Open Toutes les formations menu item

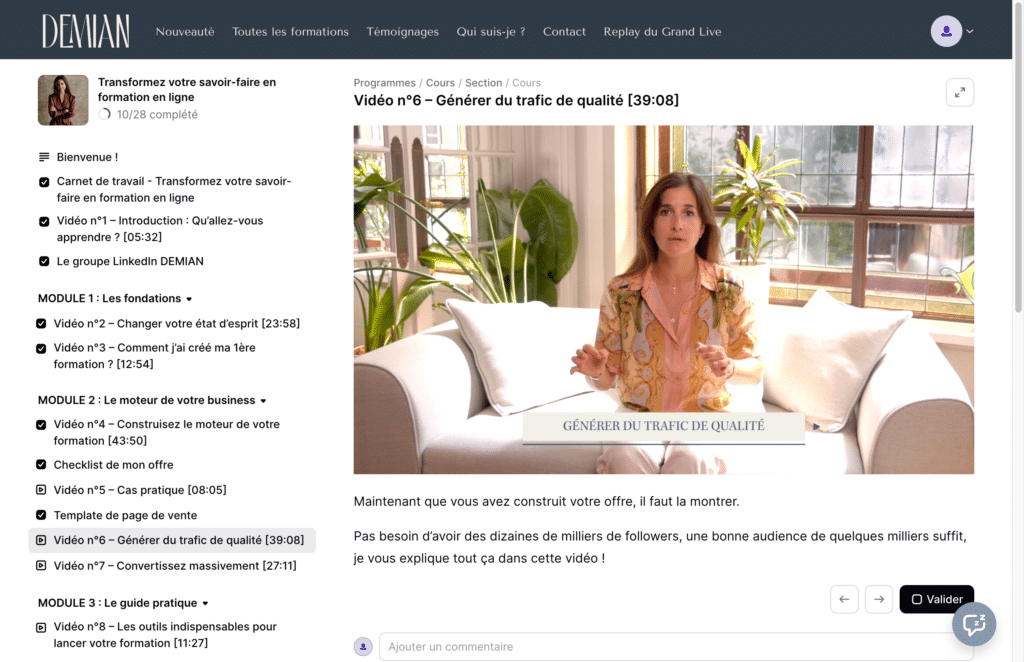[290, 31]
